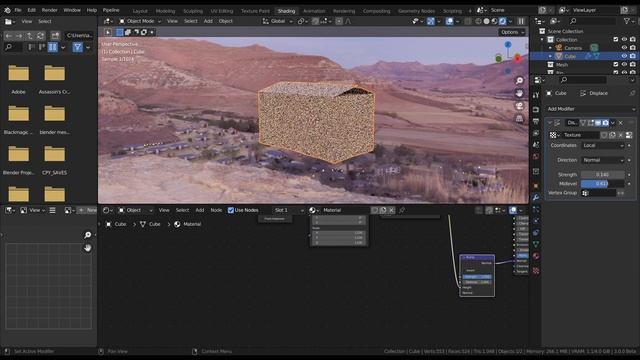This screenshot has width=640, height=360.
Task: Go back in file browser
Action: tap(9, 36)
